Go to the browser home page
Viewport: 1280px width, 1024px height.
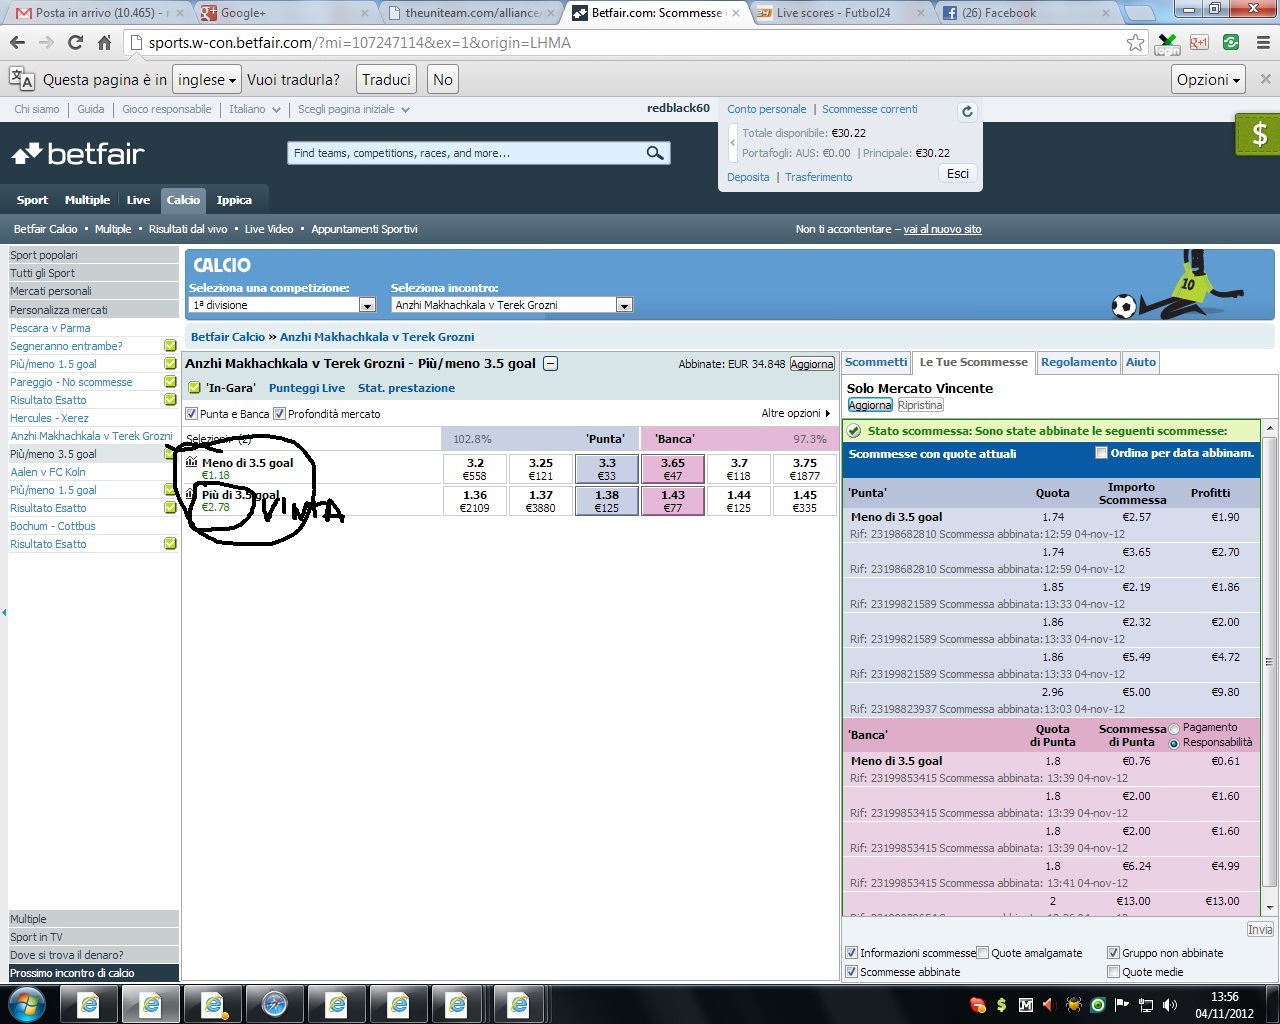tap(104, 43)
